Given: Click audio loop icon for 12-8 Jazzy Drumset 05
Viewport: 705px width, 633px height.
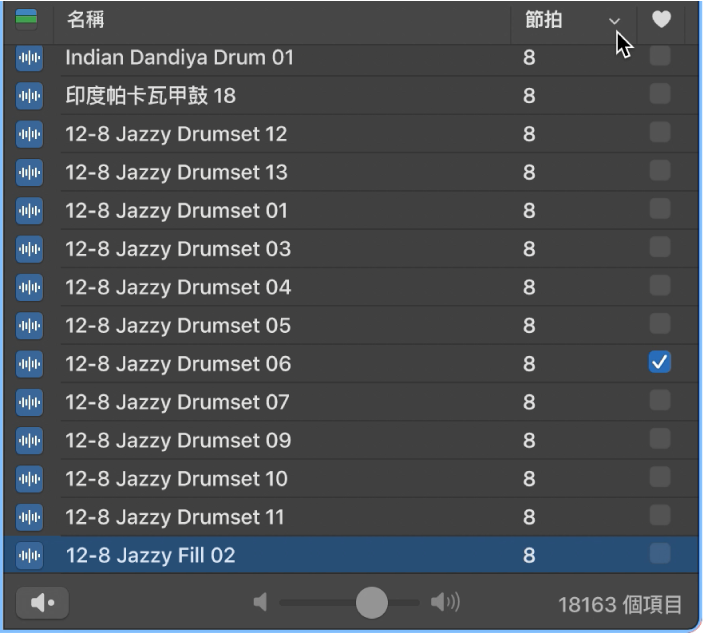Looking at the screenshot, I should [x=29, y=325].
